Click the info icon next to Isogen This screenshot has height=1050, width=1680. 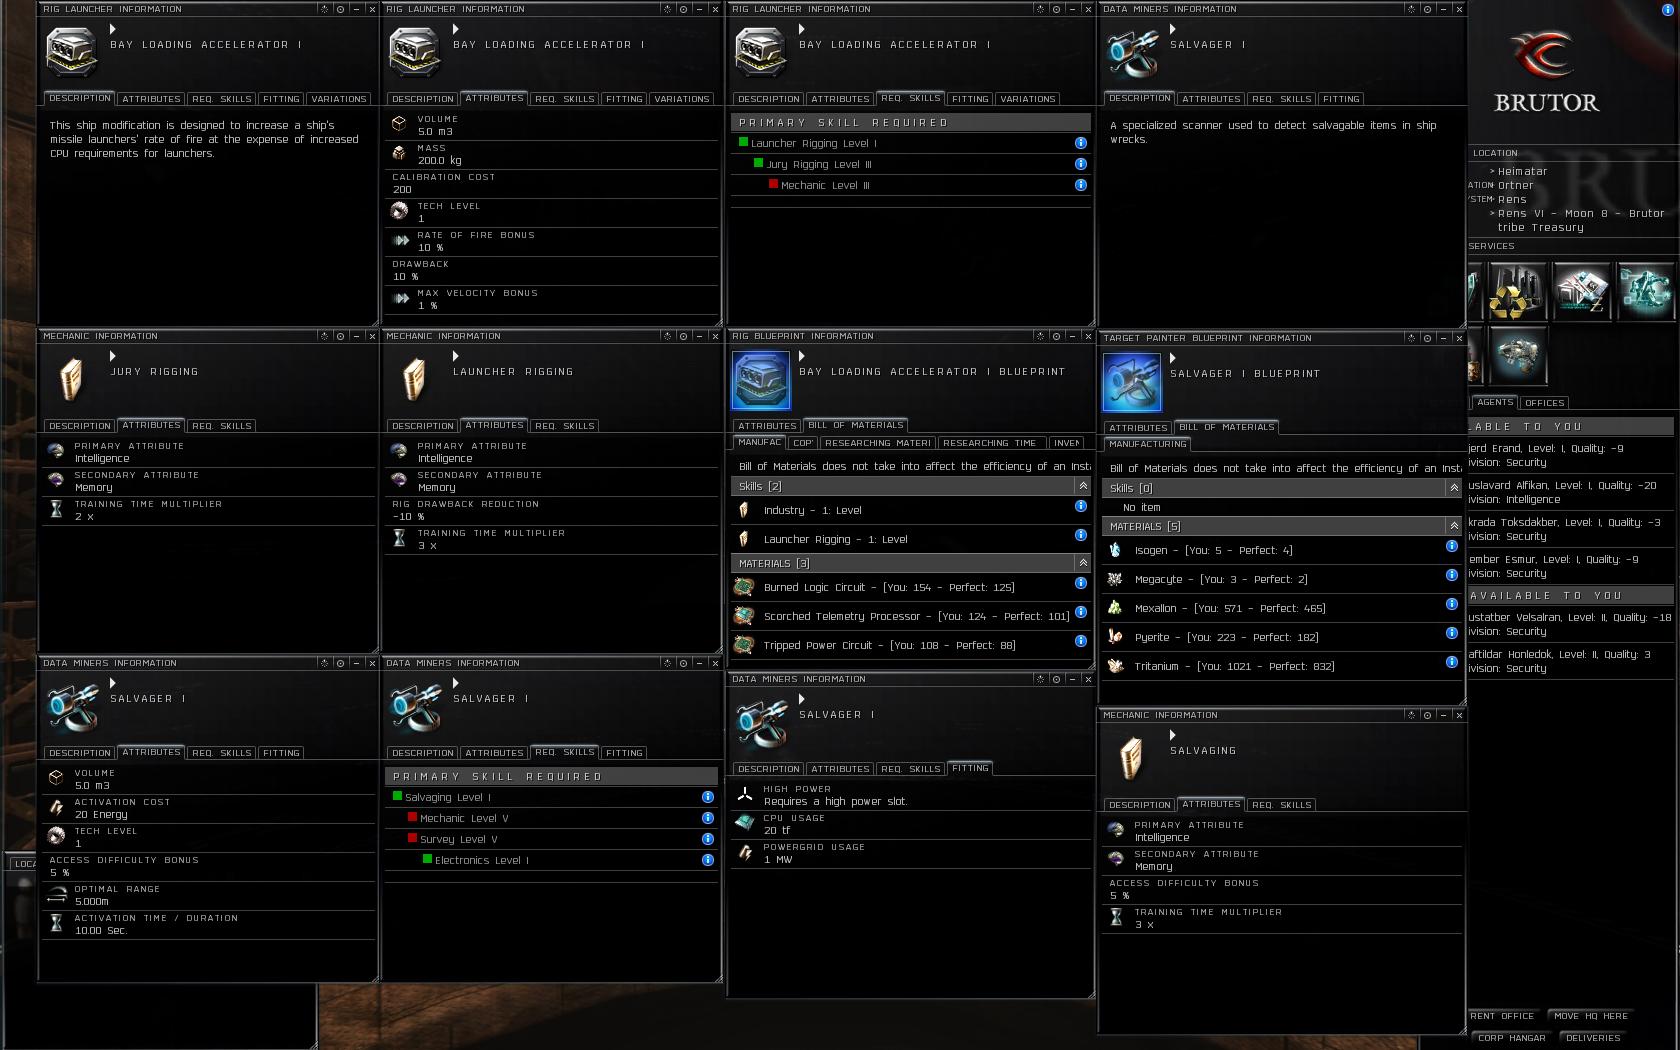tap(1451, 546)
